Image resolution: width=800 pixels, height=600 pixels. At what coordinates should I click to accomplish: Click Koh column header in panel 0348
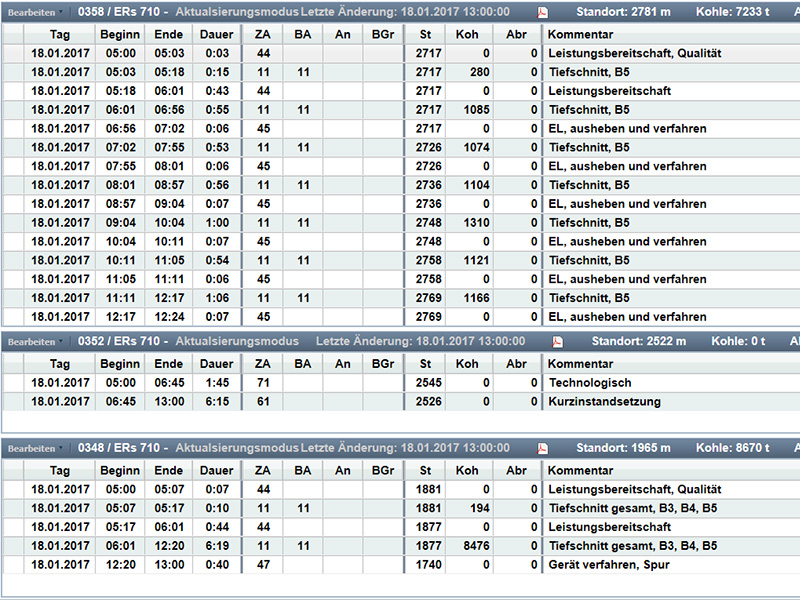pos(467,471)
